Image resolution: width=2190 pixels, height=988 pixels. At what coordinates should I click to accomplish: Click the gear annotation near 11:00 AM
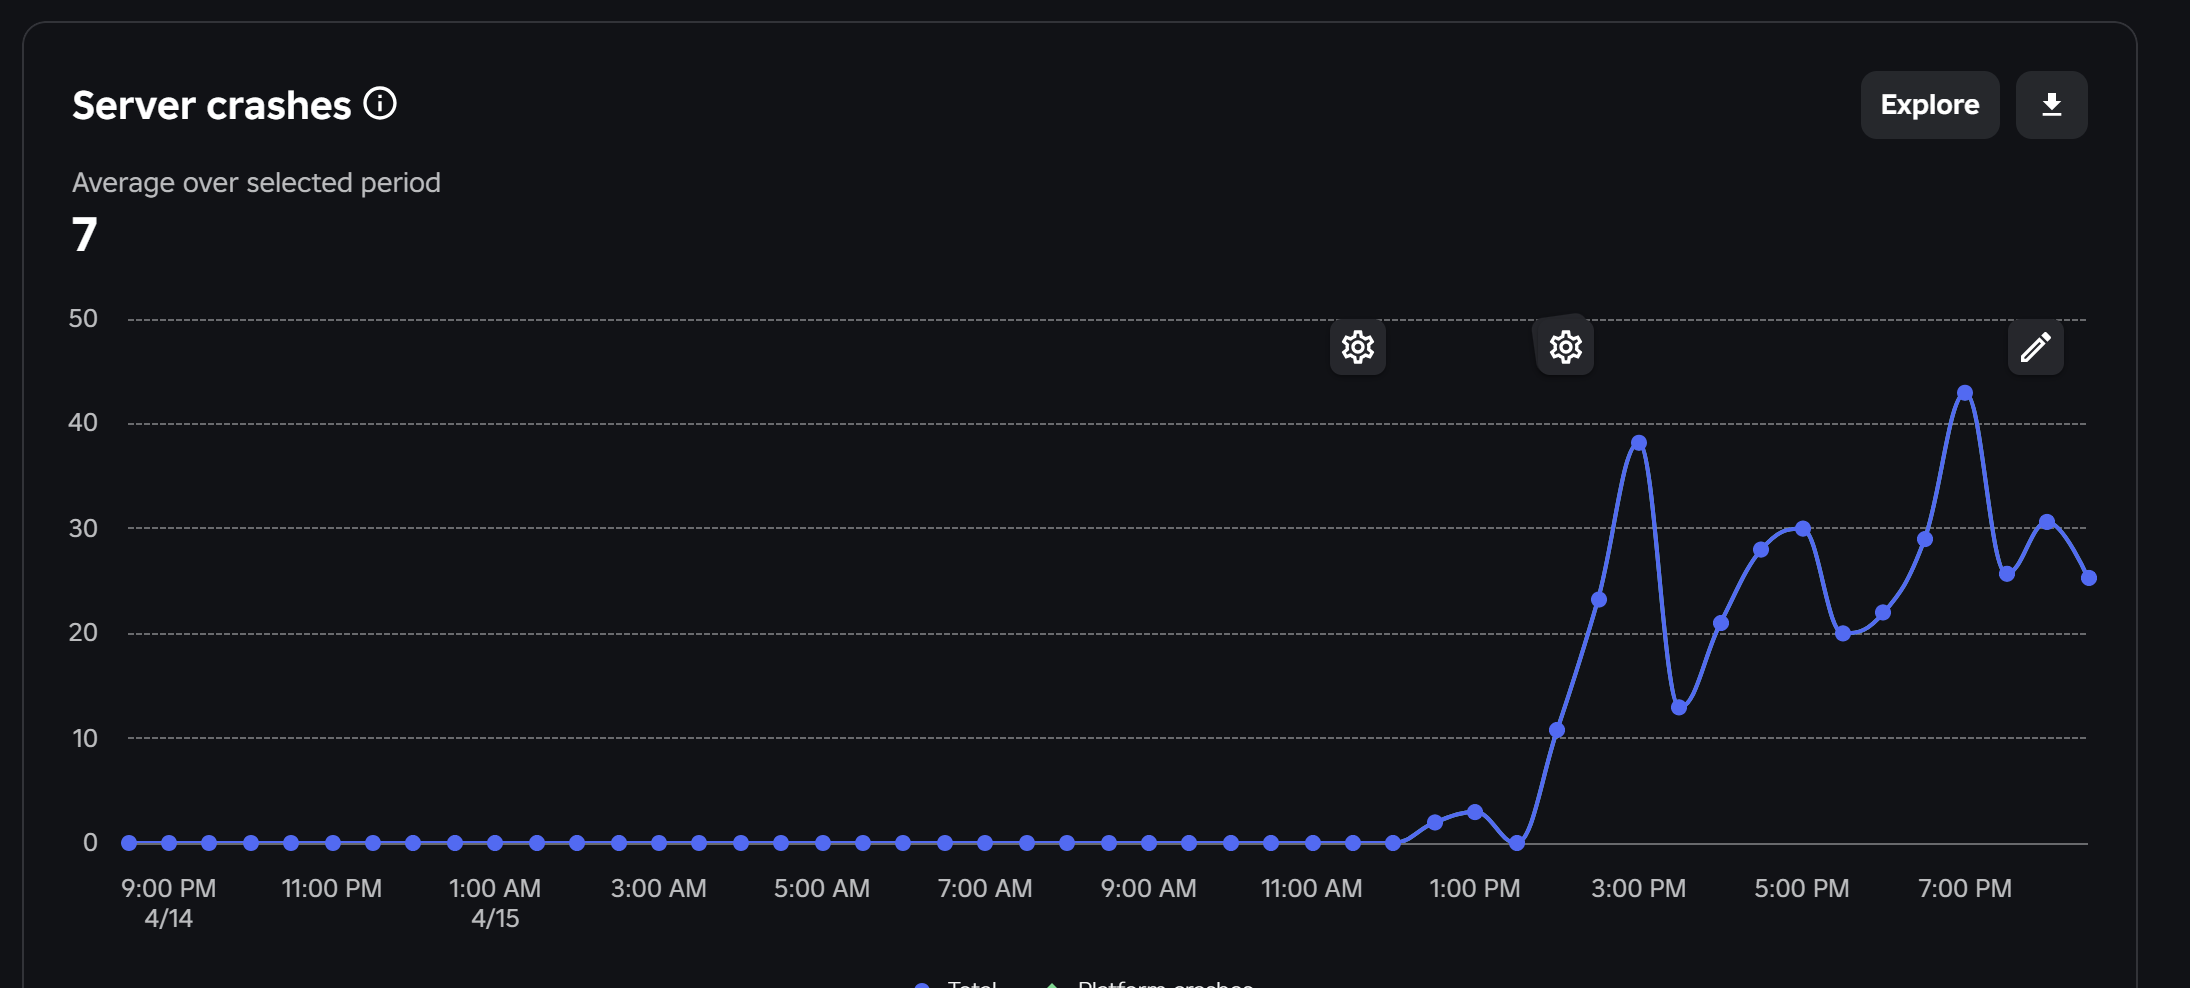point(1358,347)
